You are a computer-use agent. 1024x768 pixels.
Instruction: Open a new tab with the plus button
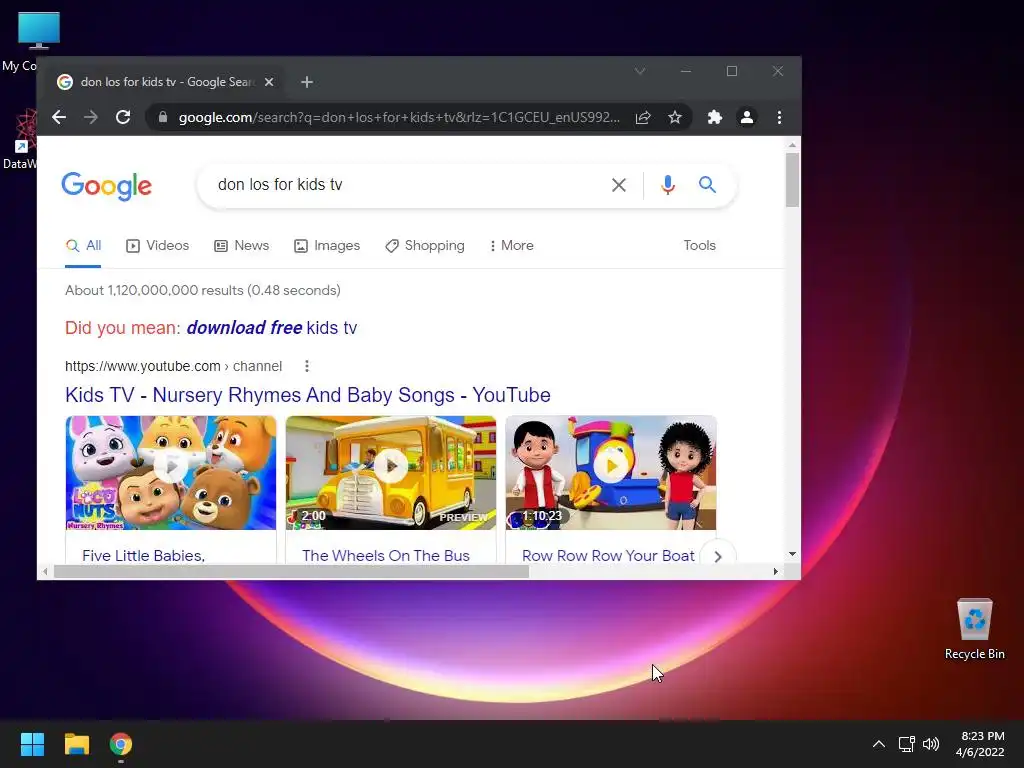(x=307, y=82)
